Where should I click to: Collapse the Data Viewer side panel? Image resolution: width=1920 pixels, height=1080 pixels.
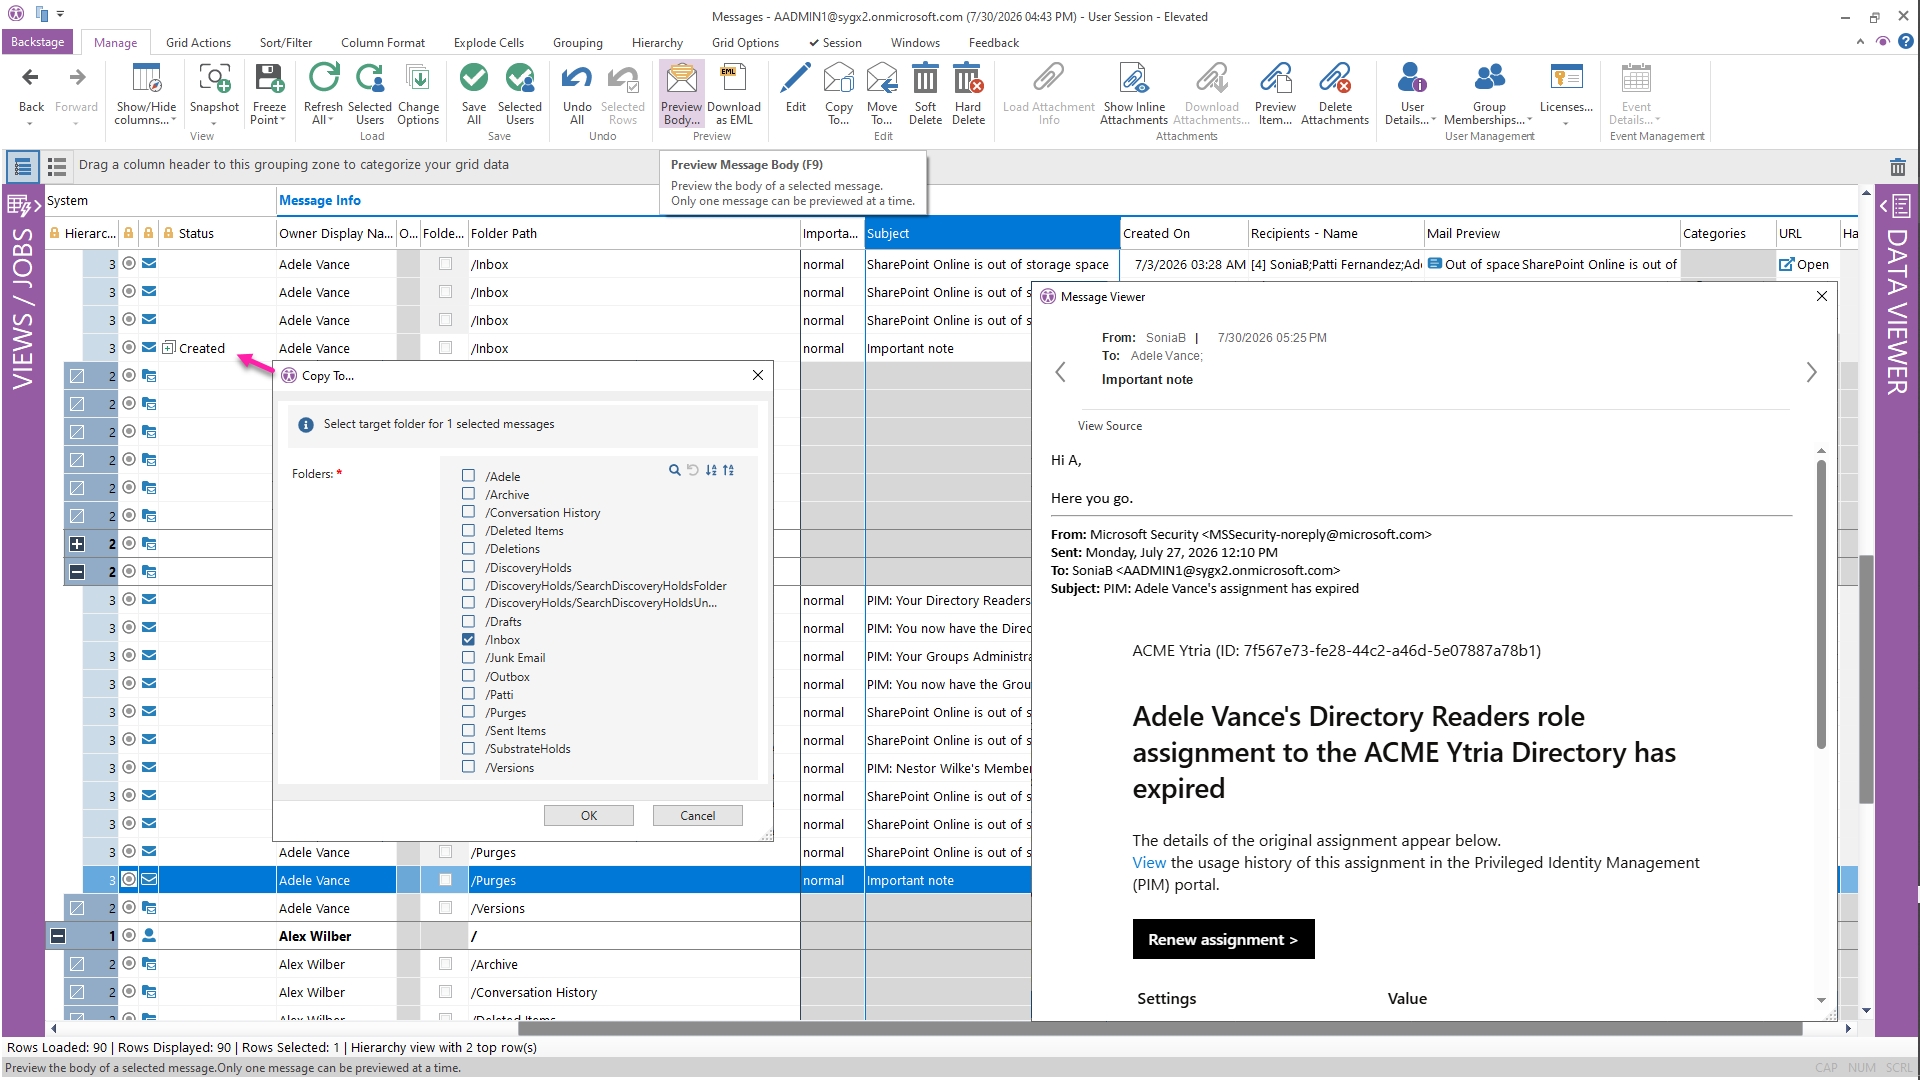click(1896, 206)
